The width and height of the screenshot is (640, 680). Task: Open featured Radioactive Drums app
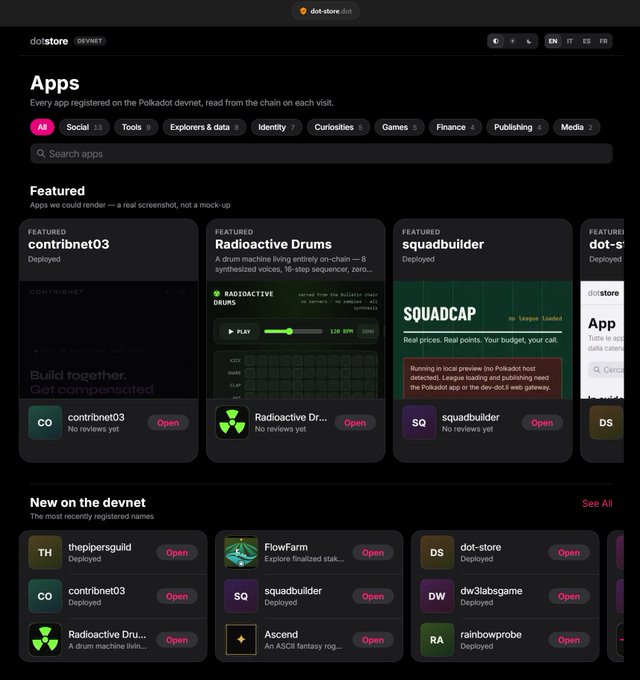tap(355, 423)
